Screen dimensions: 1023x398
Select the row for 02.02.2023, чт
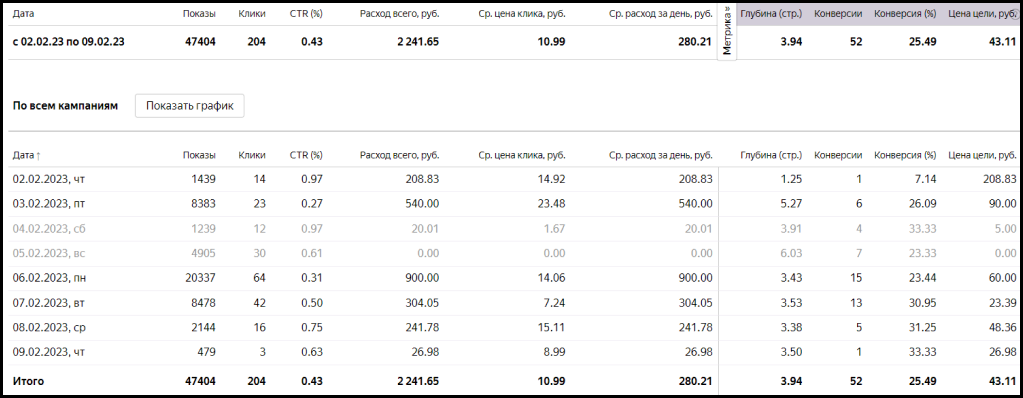point(513,179)
